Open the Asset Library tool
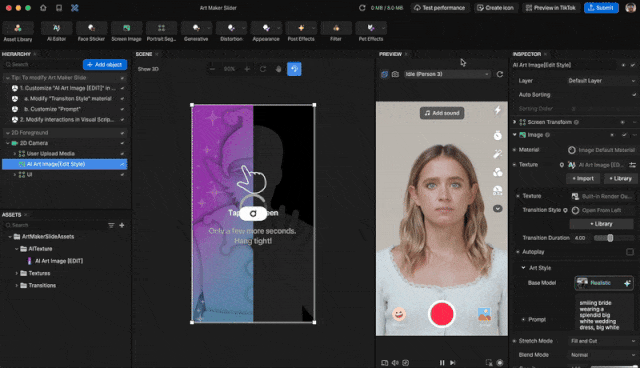Screen dimensions: 640x368 pos(18,32)
